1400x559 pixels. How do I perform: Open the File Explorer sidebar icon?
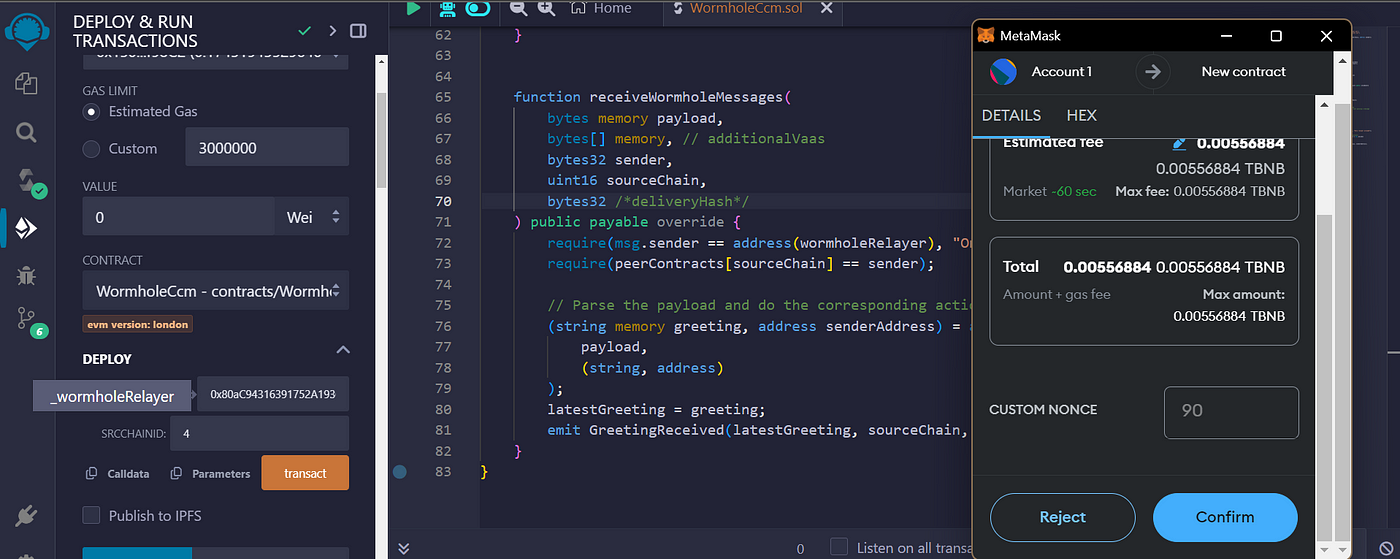pos(27,83)
